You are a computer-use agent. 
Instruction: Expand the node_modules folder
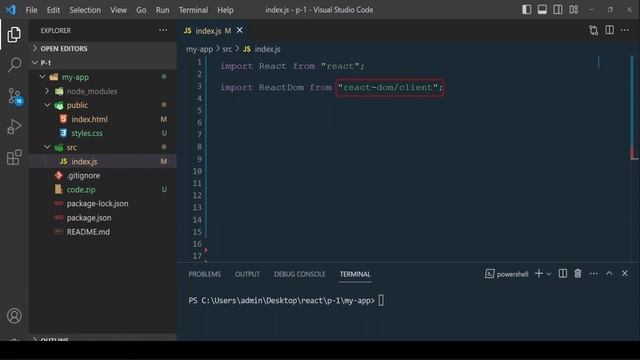coord(103,91)
